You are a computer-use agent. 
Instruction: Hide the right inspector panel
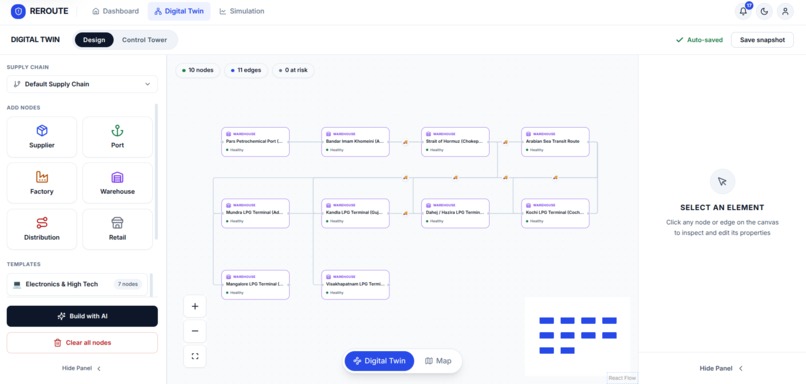(721, 369)
